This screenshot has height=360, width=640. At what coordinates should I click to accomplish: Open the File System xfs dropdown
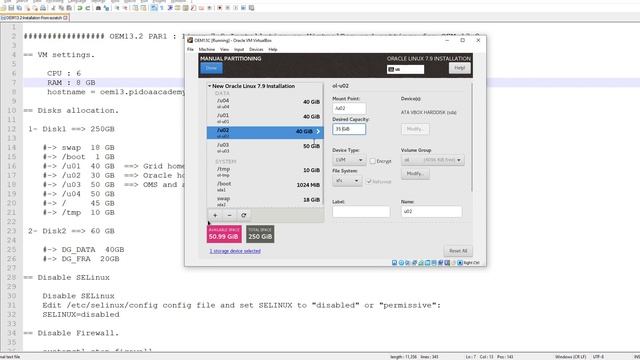click(x=347, y=180)
